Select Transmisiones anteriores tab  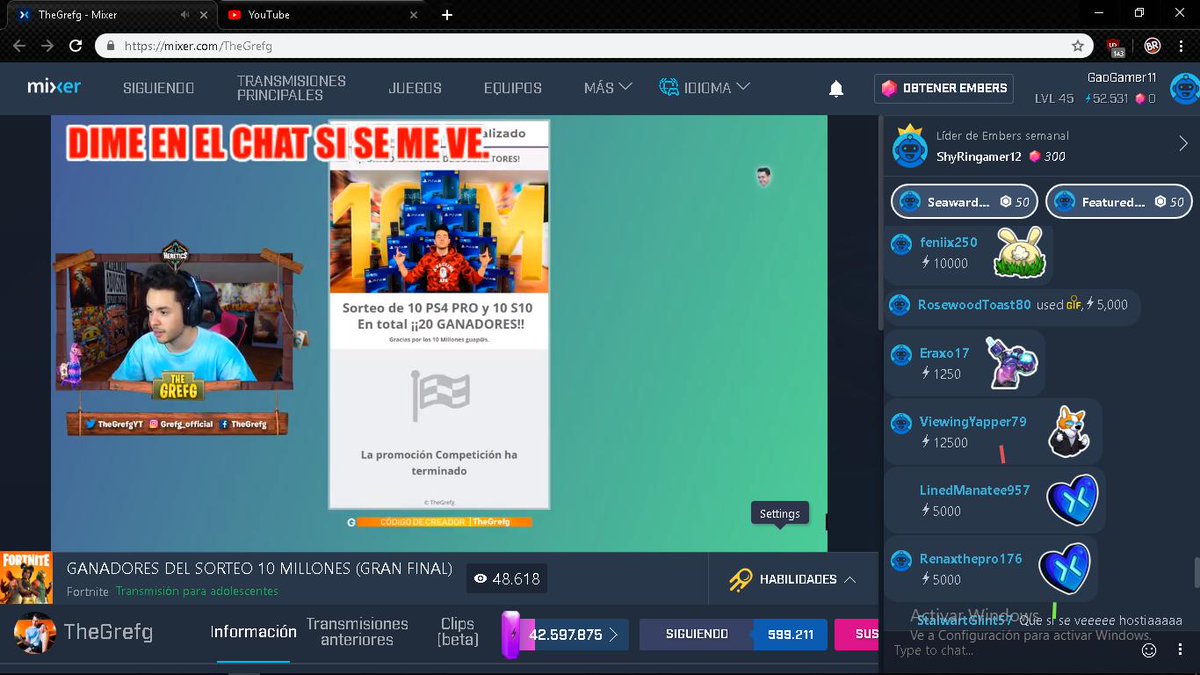[357, 632]
